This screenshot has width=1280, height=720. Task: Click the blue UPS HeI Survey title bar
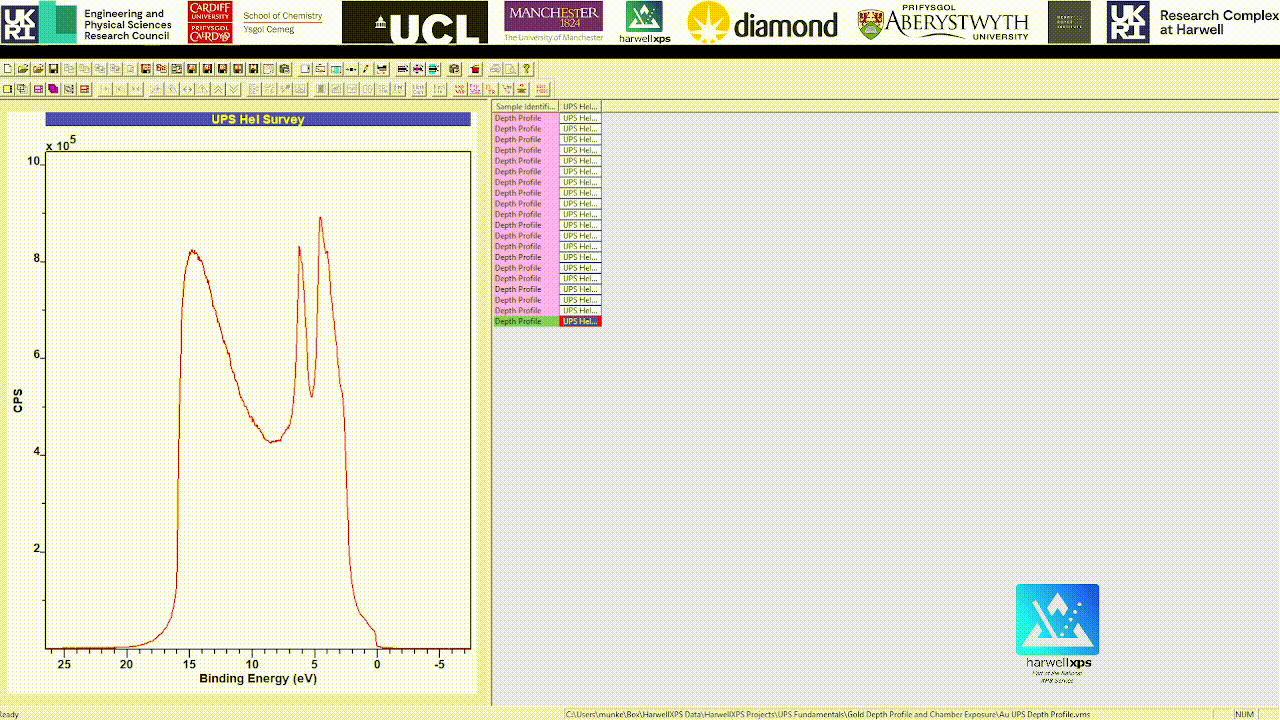pyautogui.click(x=258, y=119)
